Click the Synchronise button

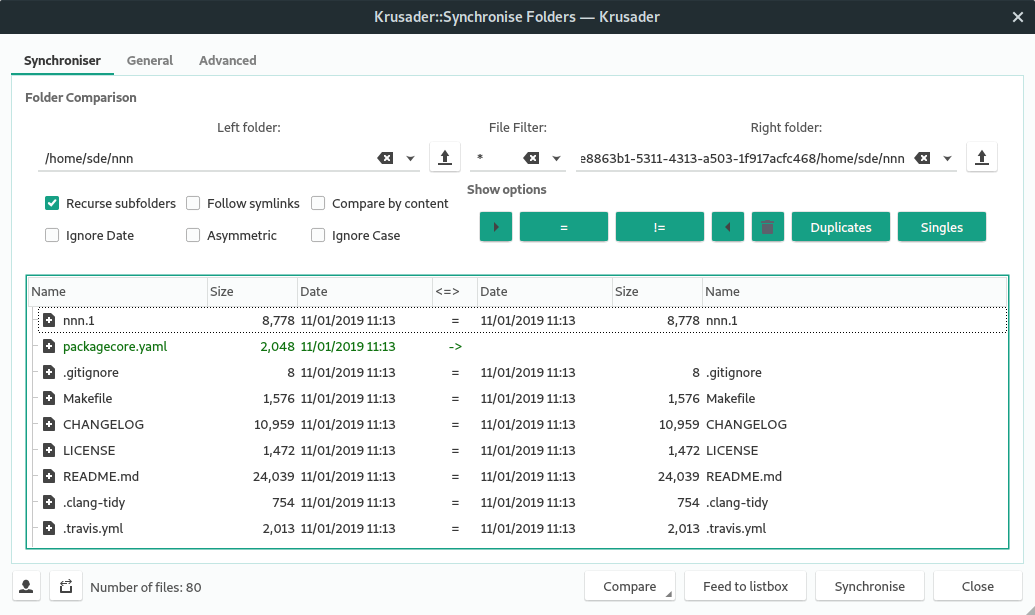click(869, 586)
